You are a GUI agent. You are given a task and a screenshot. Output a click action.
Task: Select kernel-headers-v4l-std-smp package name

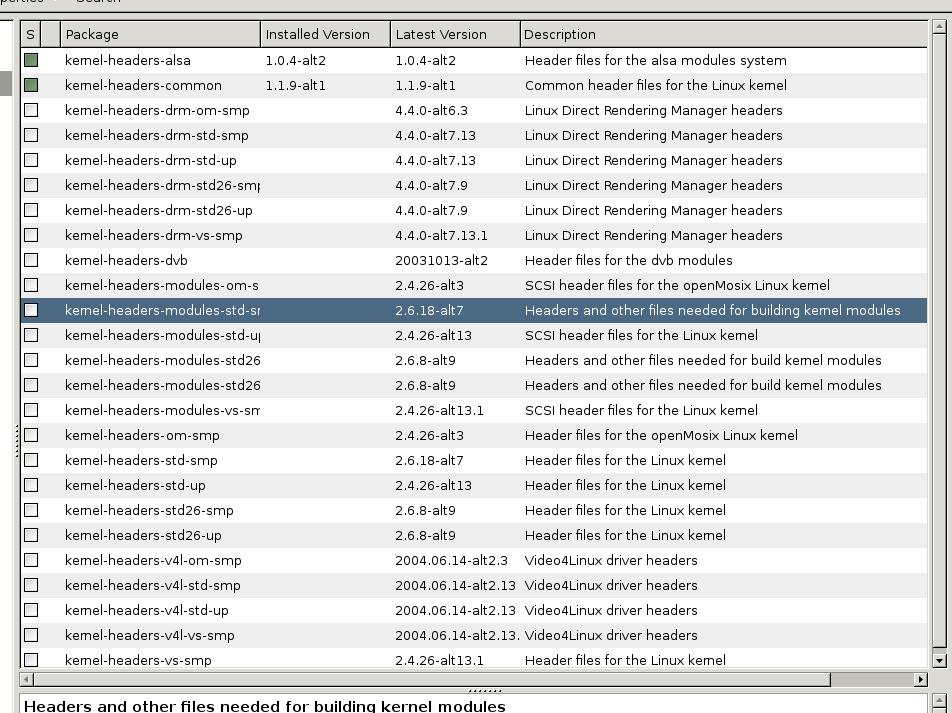click(x=153, y=585)
